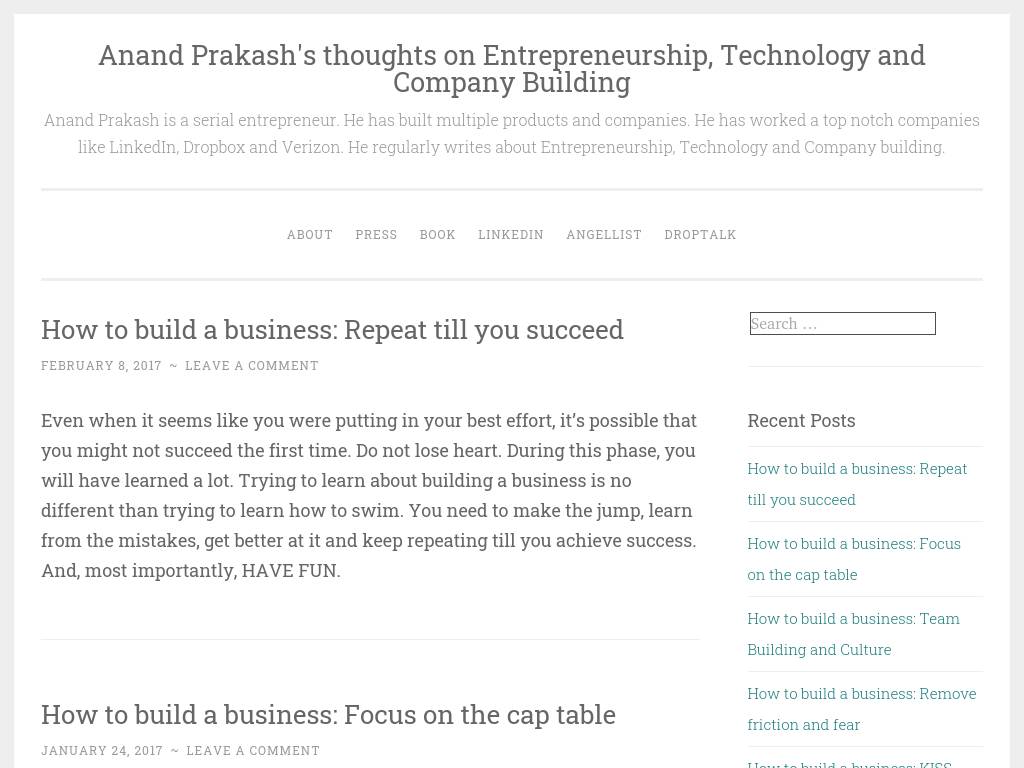Screen dimensions: 1024x768
Task: Click the February 8, 2017 date link
Action: coord(101,366)
